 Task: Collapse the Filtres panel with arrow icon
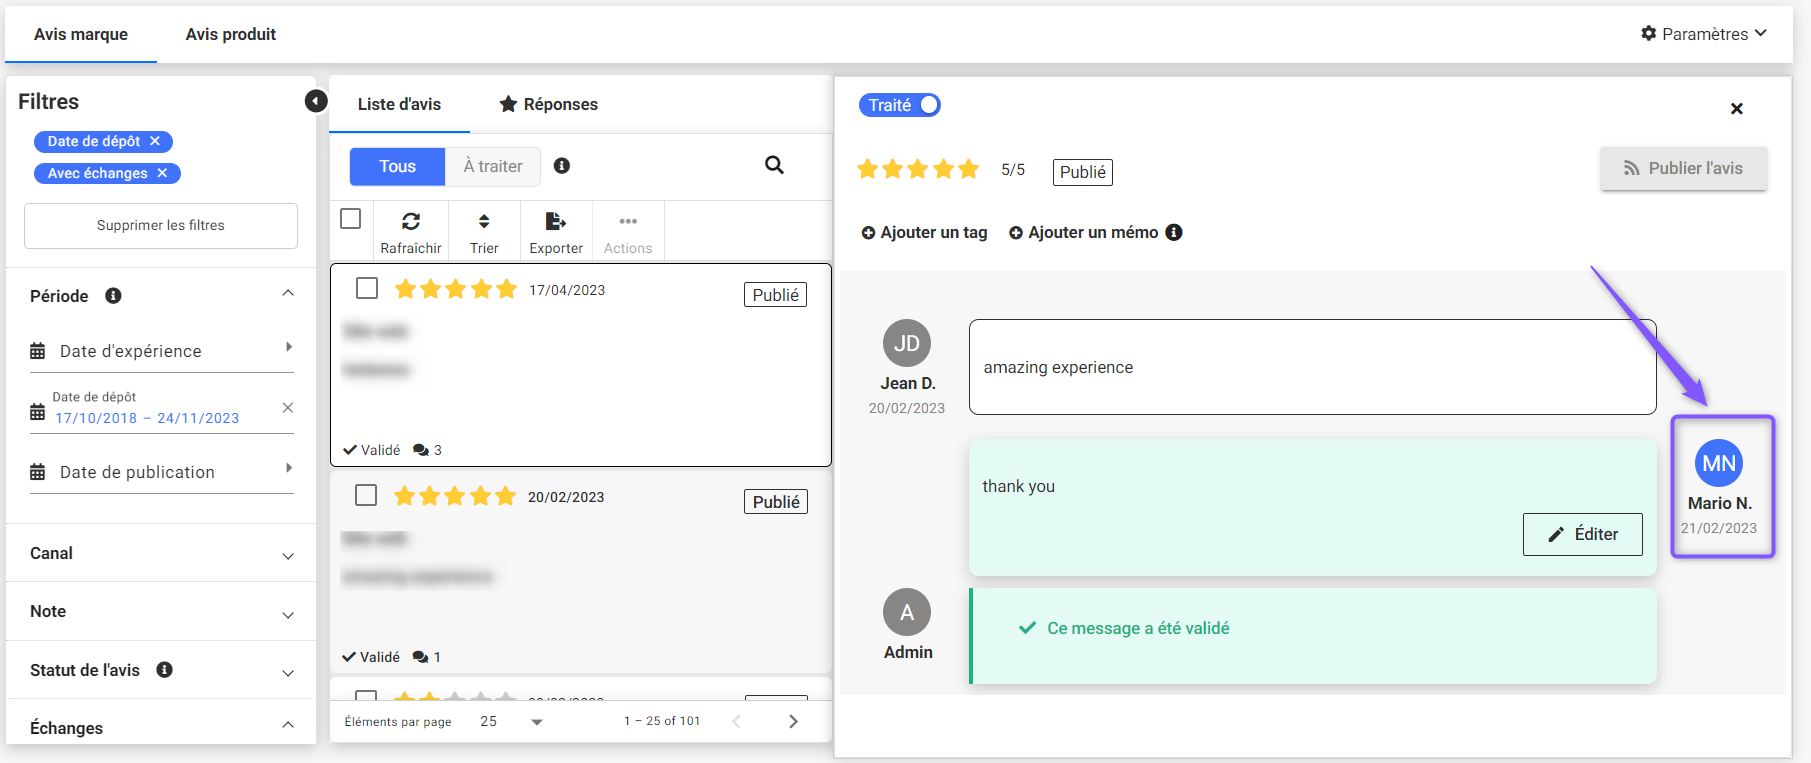pyautogui.click(x=316, y=101)
